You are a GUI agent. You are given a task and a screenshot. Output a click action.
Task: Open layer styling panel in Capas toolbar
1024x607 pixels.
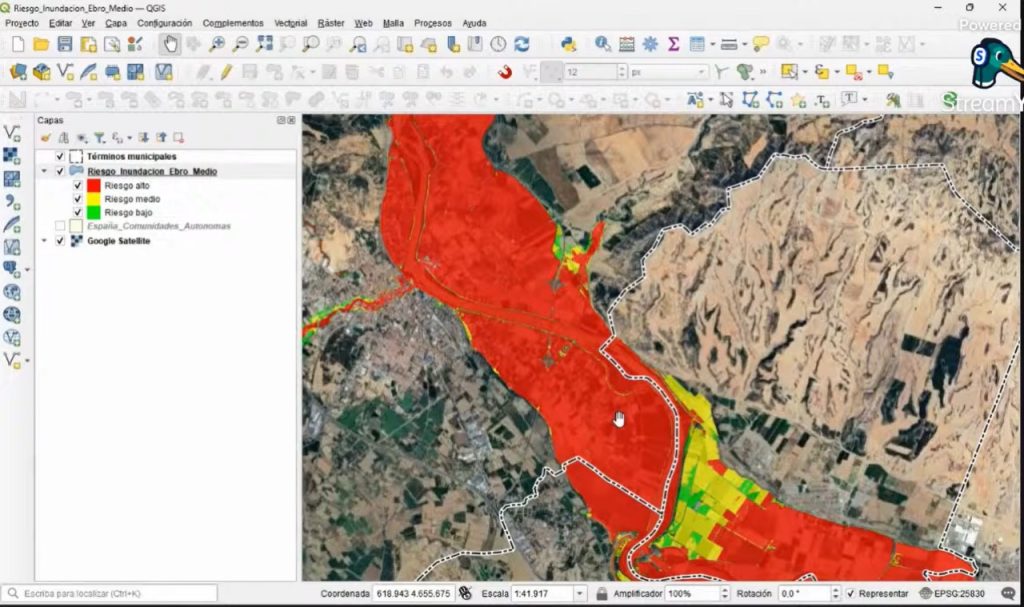(45, 138)
